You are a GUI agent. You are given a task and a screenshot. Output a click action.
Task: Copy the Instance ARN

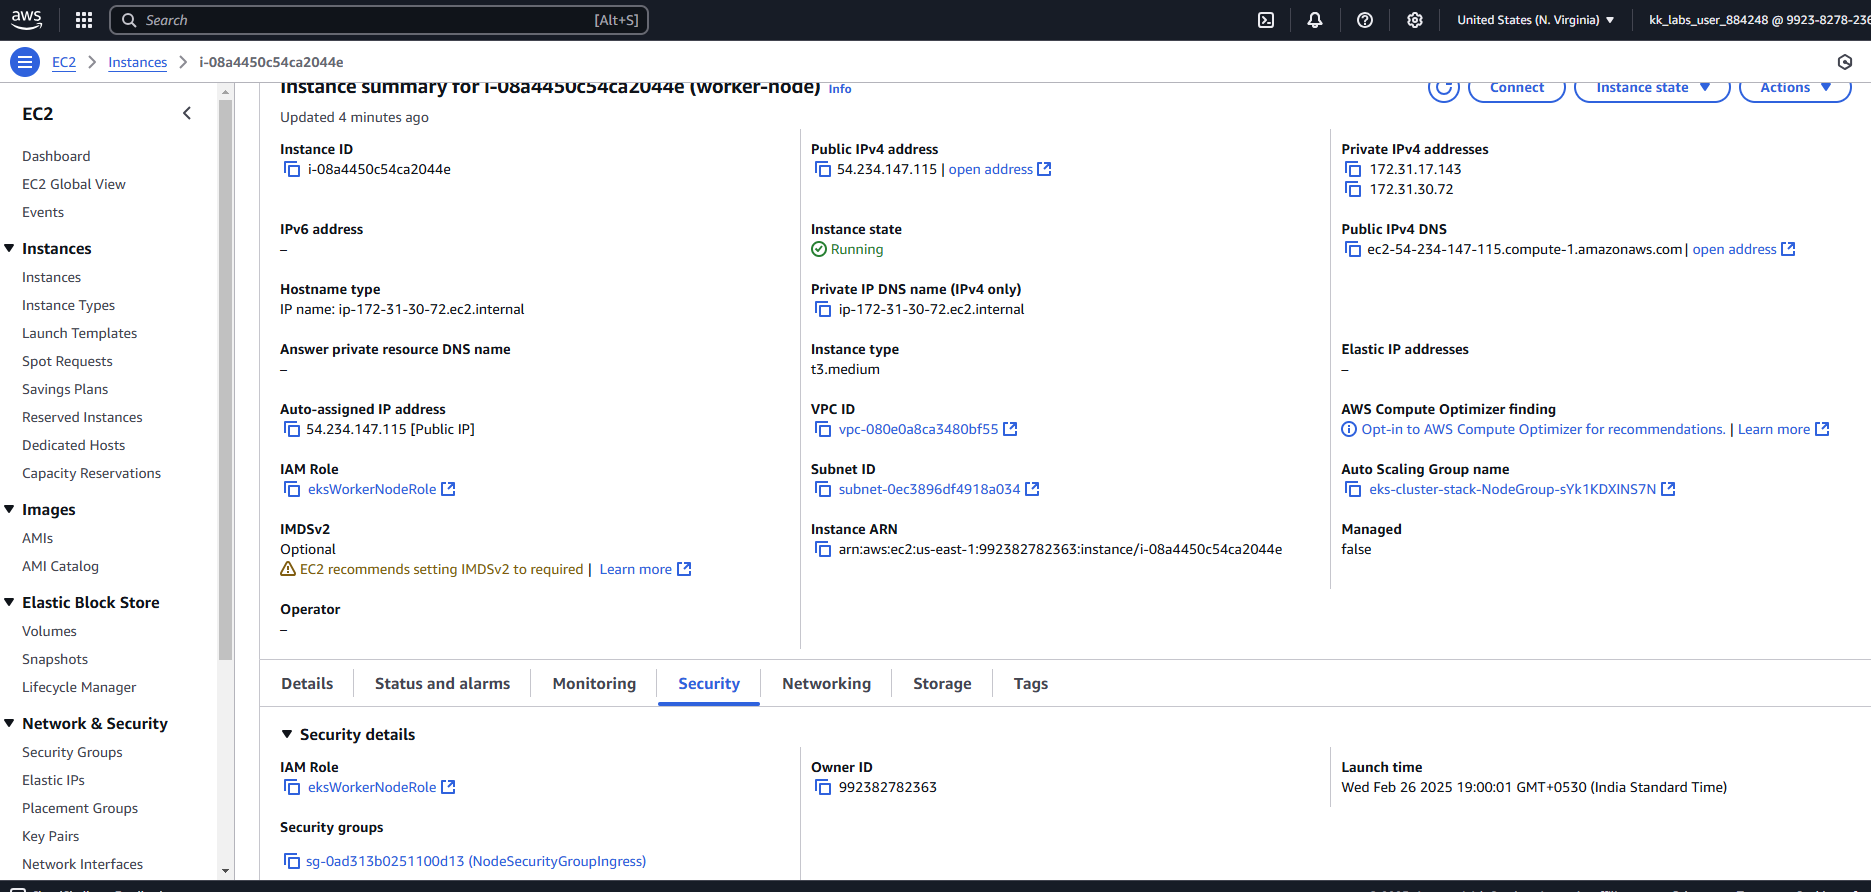[x=823, y=550]
